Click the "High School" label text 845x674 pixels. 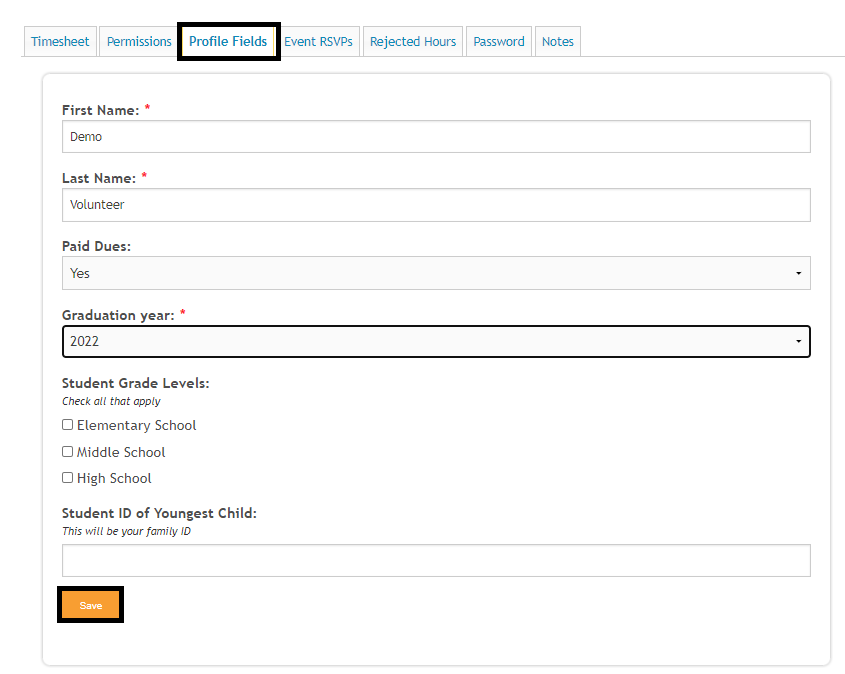(114, 478)
